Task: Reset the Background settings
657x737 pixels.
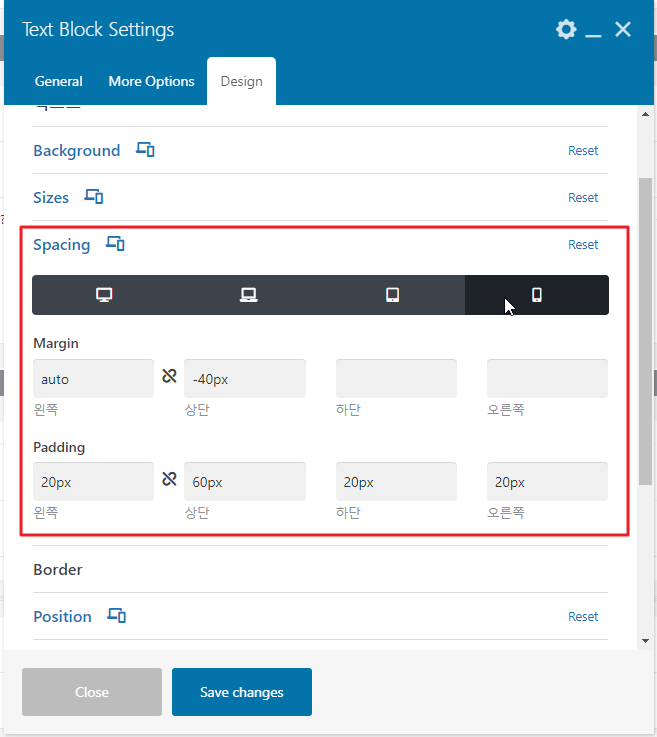Action: (583, 150)
